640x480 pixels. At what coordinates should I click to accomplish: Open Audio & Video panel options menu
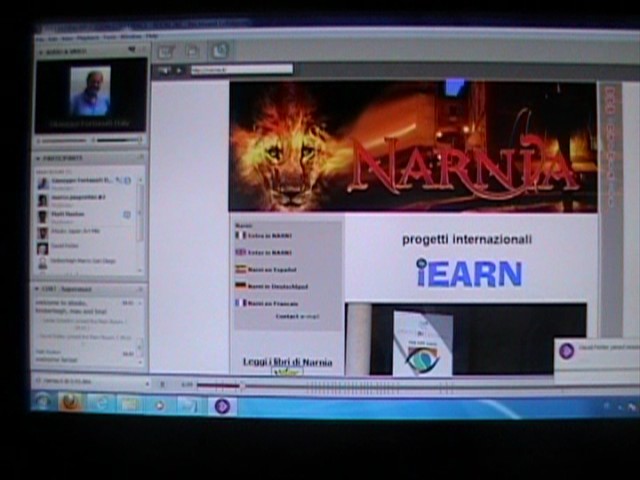[143, 50]
